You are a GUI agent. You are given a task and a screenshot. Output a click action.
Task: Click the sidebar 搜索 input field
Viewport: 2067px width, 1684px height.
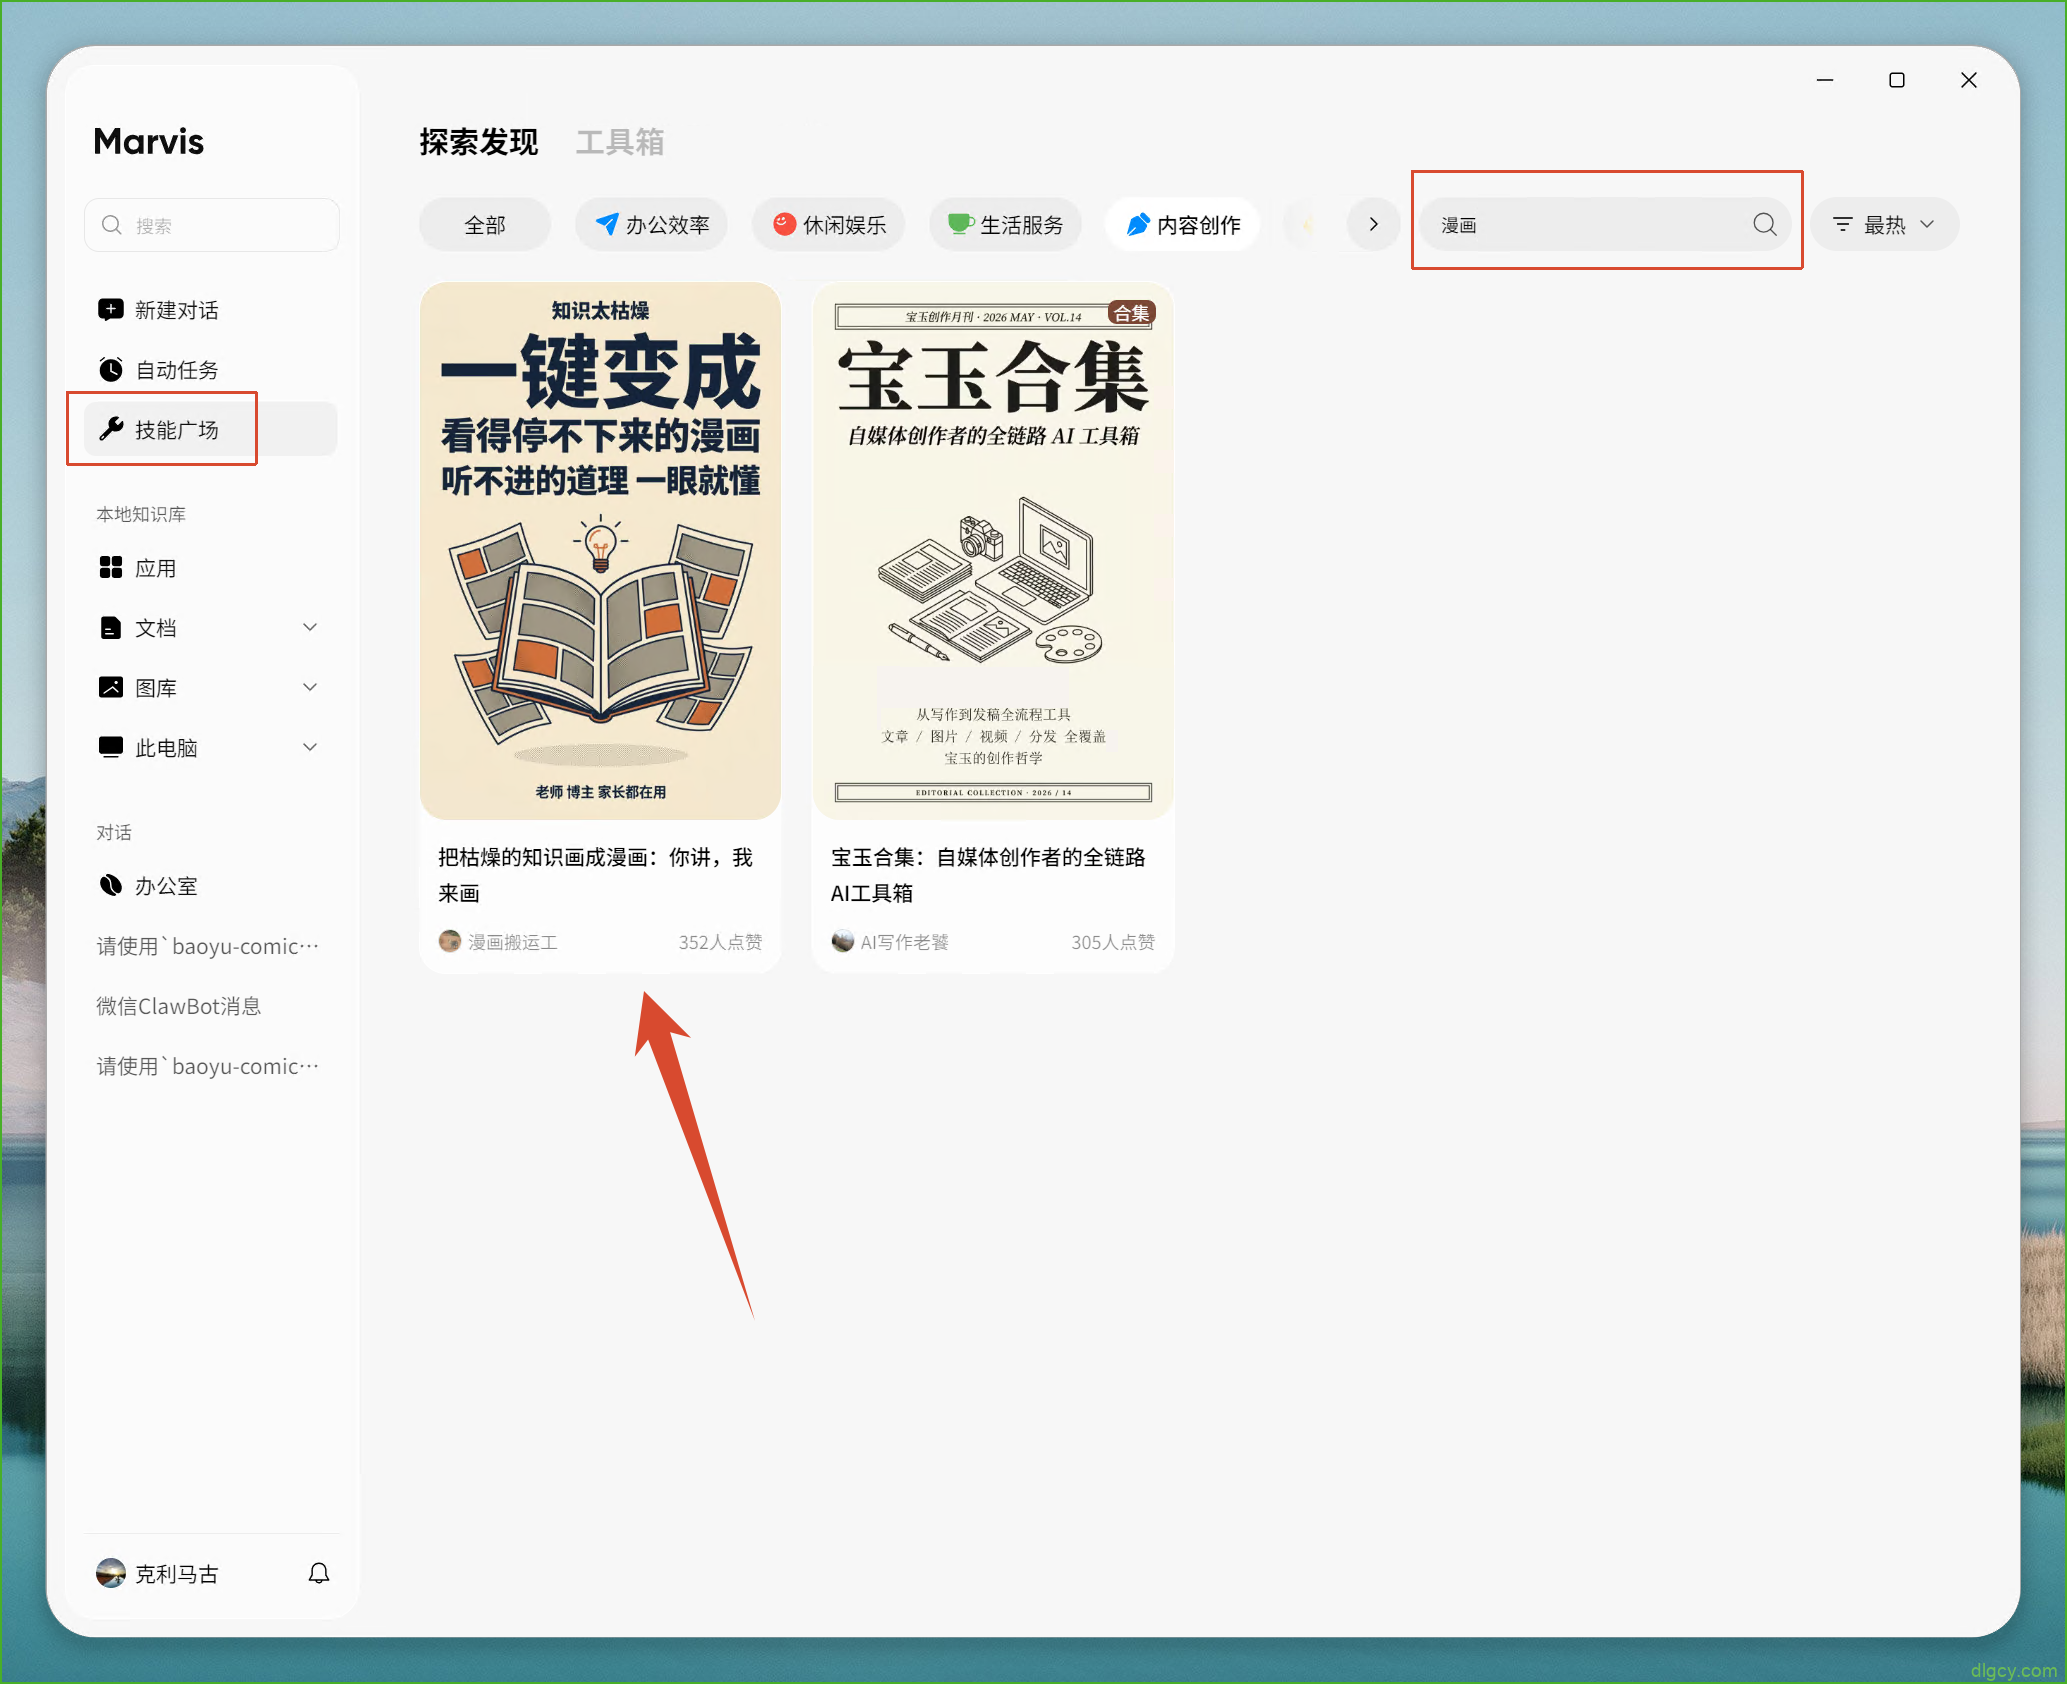[212, 225]
